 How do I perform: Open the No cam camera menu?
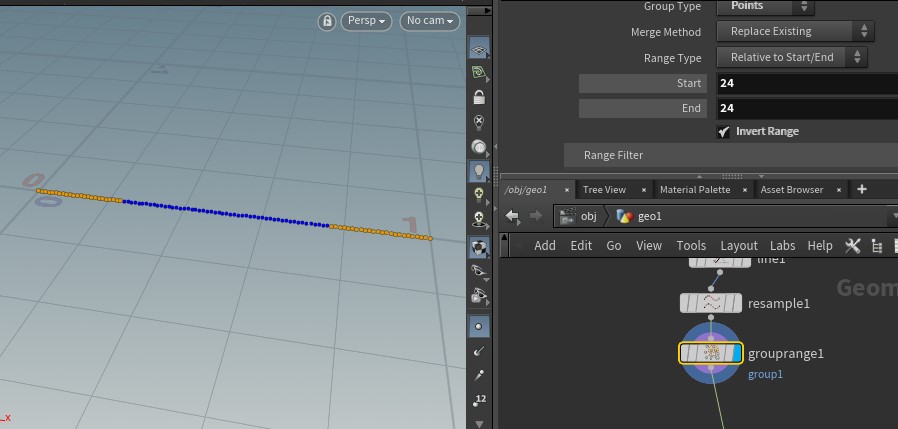point(430,21)
